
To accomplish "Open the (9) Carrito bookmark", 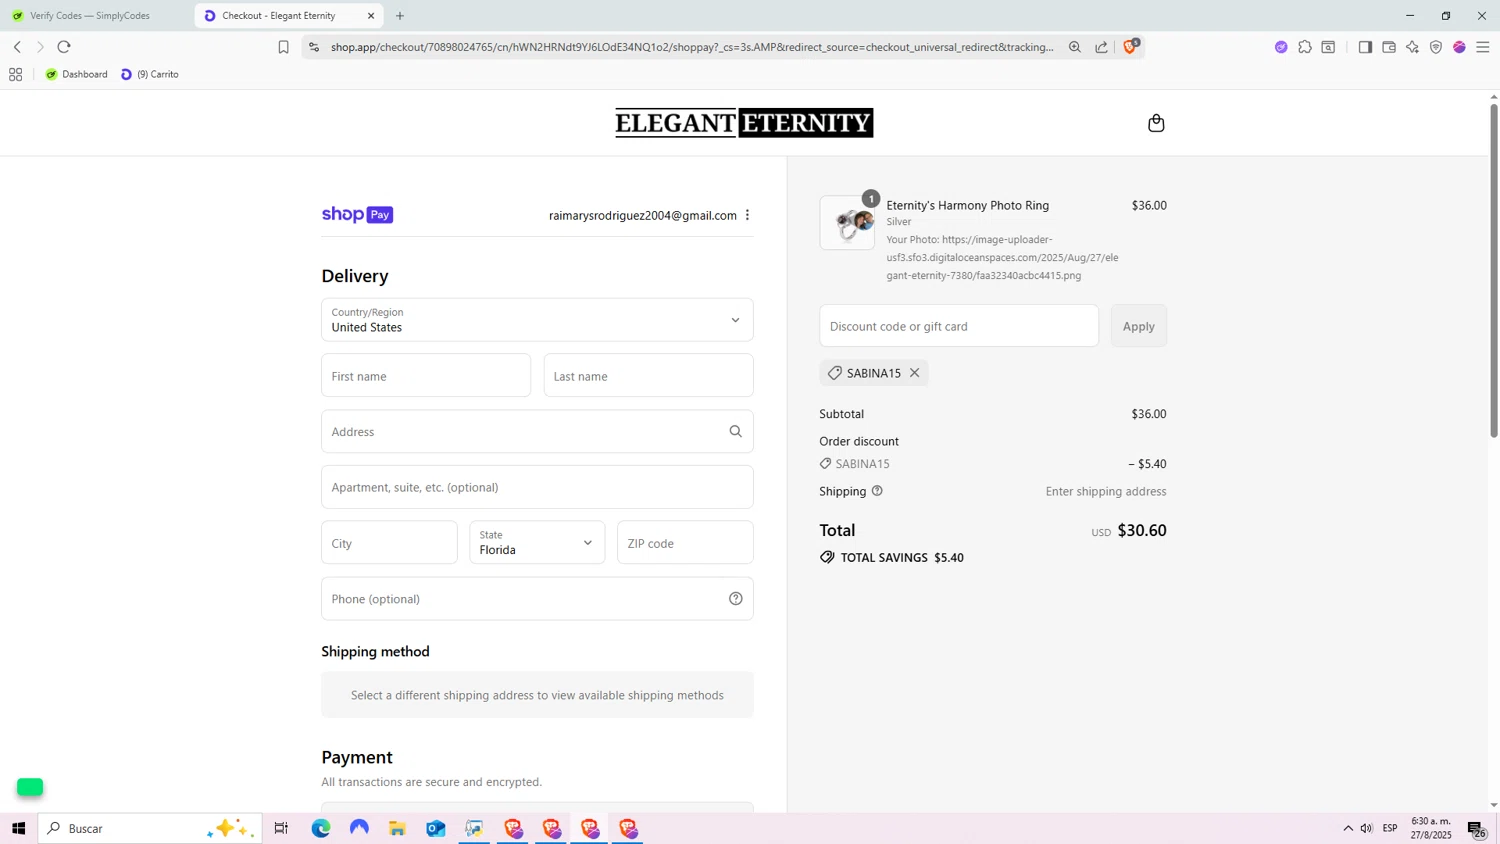I will tap(150, 74).
